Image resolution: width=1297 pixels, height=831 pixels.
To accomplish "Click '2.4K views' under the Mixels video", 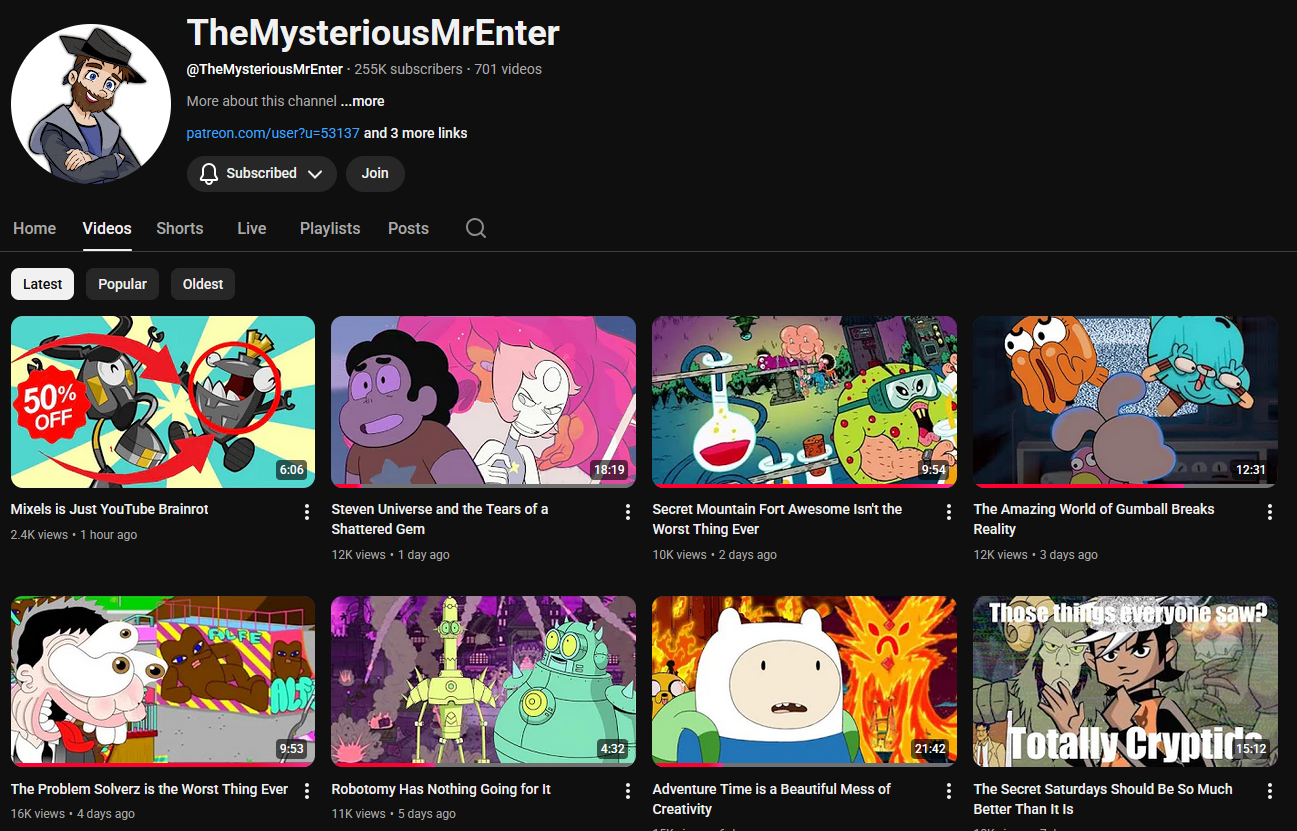I will click(39, 535).
